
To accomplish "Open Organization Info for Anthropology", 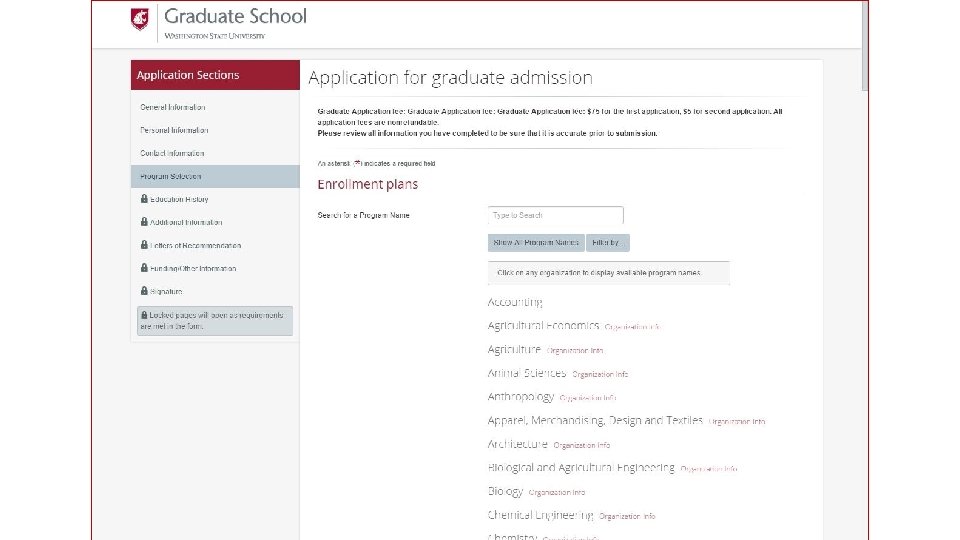I will click(x=588, y=398).
